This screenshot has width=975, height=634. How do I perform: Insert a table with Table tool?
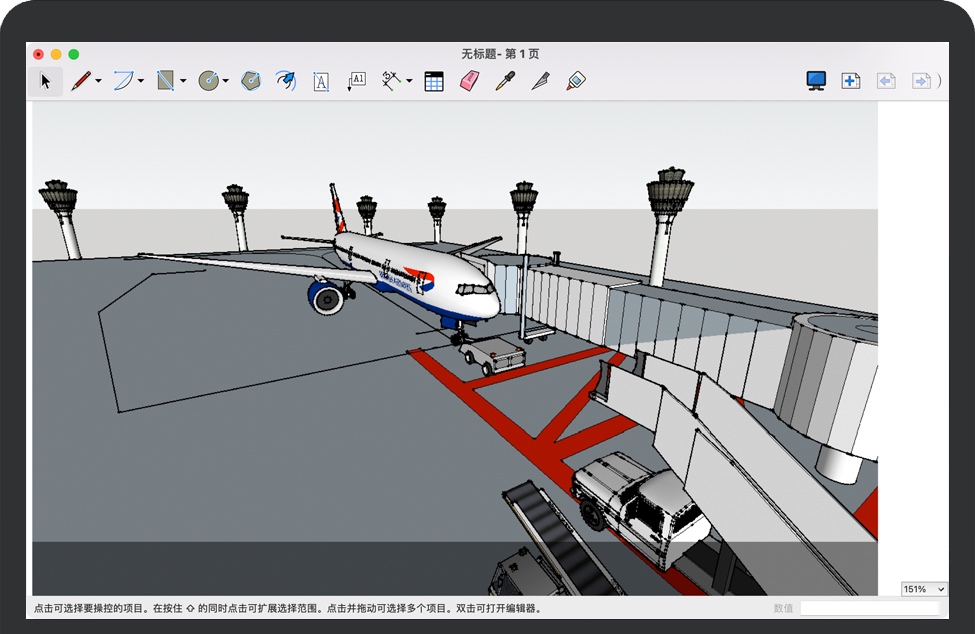(x=434, y=81)
